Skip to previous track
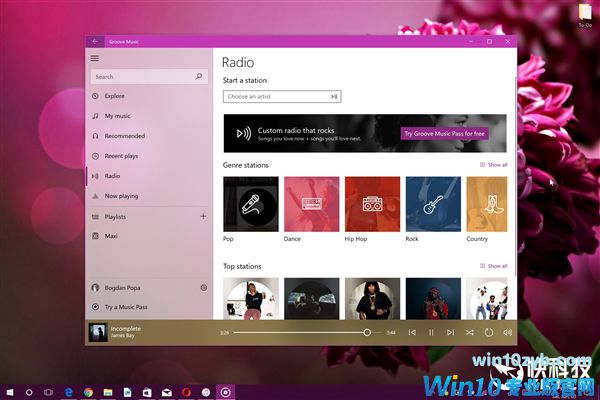The image size is (600, 400). click(x=412, y=333)
